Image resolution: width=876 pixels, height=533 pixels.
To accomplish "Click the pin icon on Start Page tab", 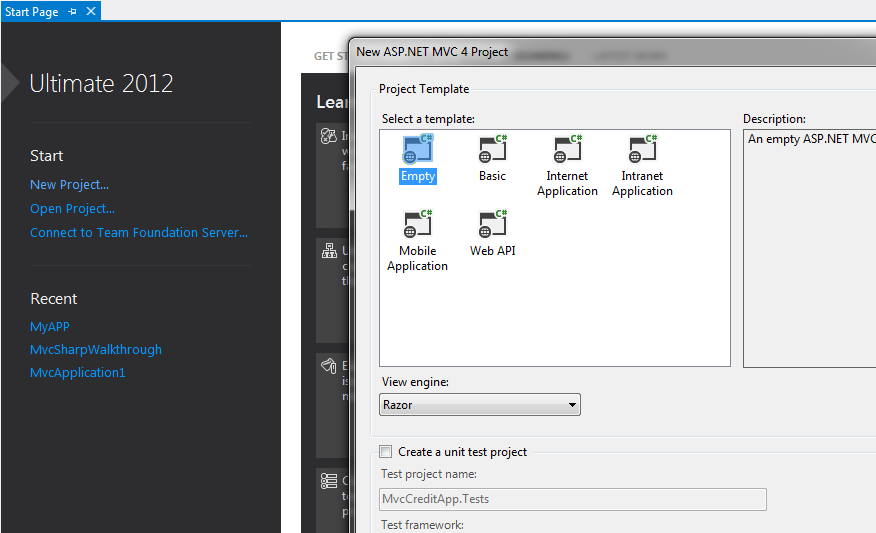I will [73, 11].
